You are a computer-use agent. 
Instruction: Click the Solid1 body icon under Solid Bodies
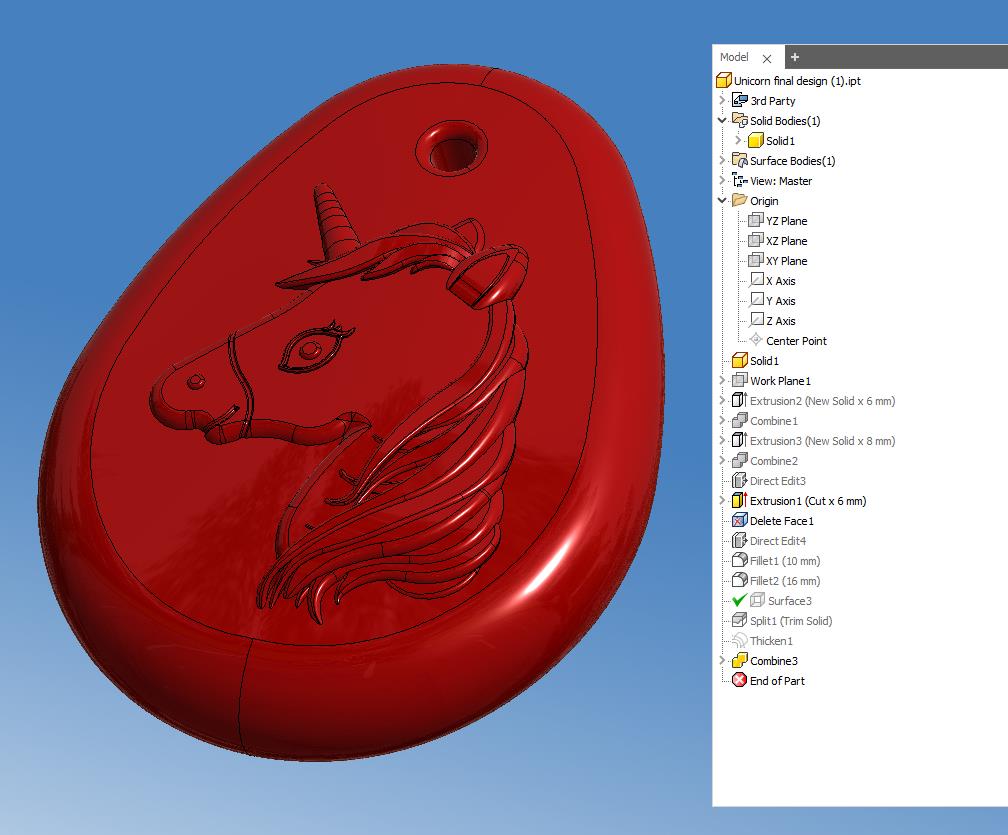tap(756, 140)
